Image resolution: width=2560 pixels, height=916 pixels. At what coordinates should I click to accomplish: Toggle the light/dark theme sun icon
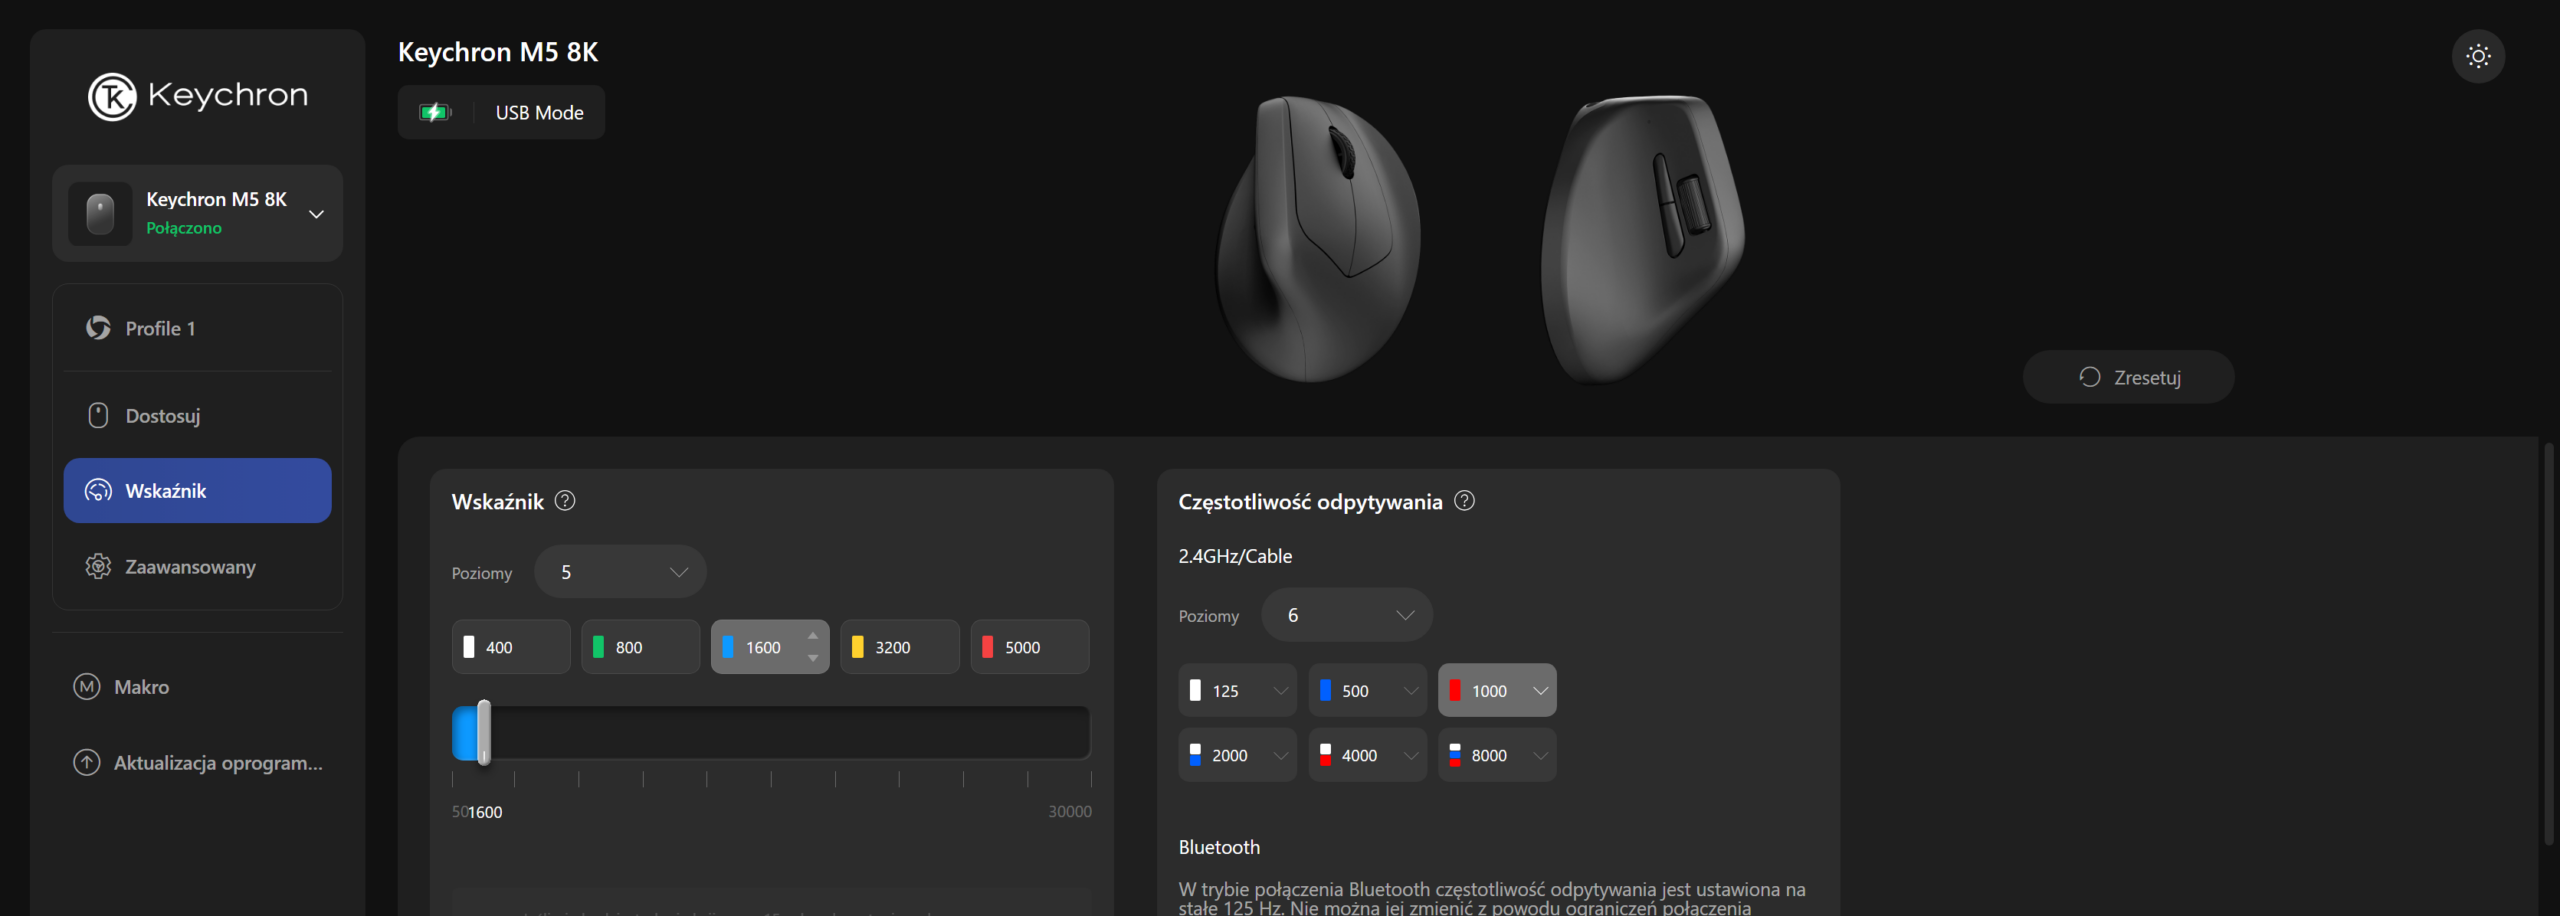(x=2478, y=56)
